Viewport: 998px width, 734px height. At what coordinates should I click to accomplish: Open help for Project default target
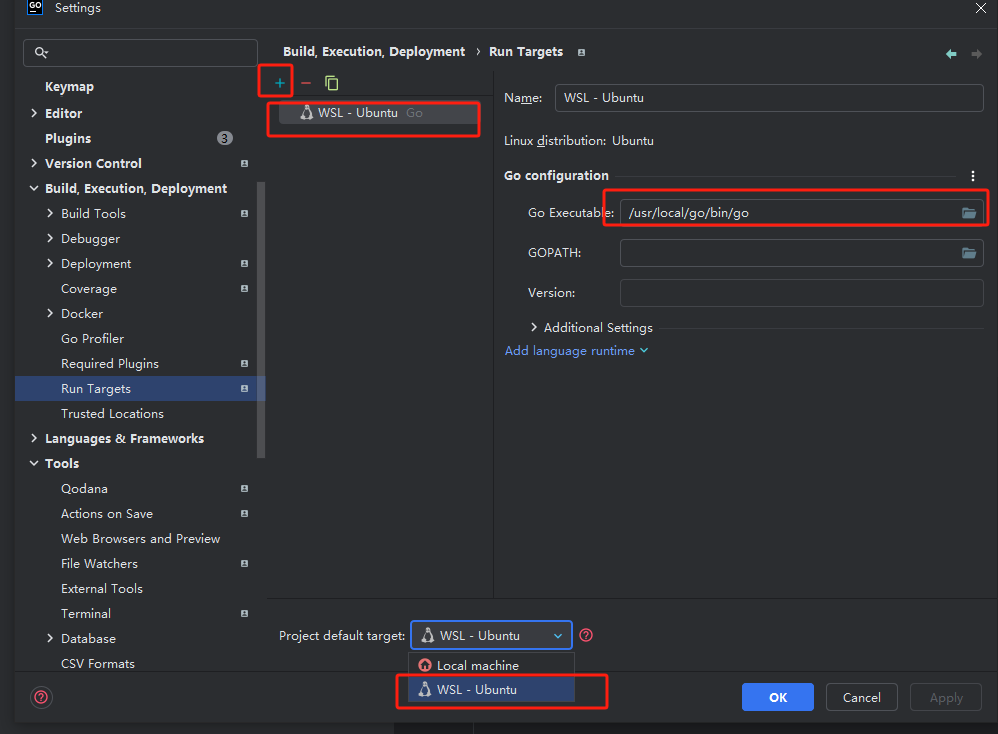586,635
